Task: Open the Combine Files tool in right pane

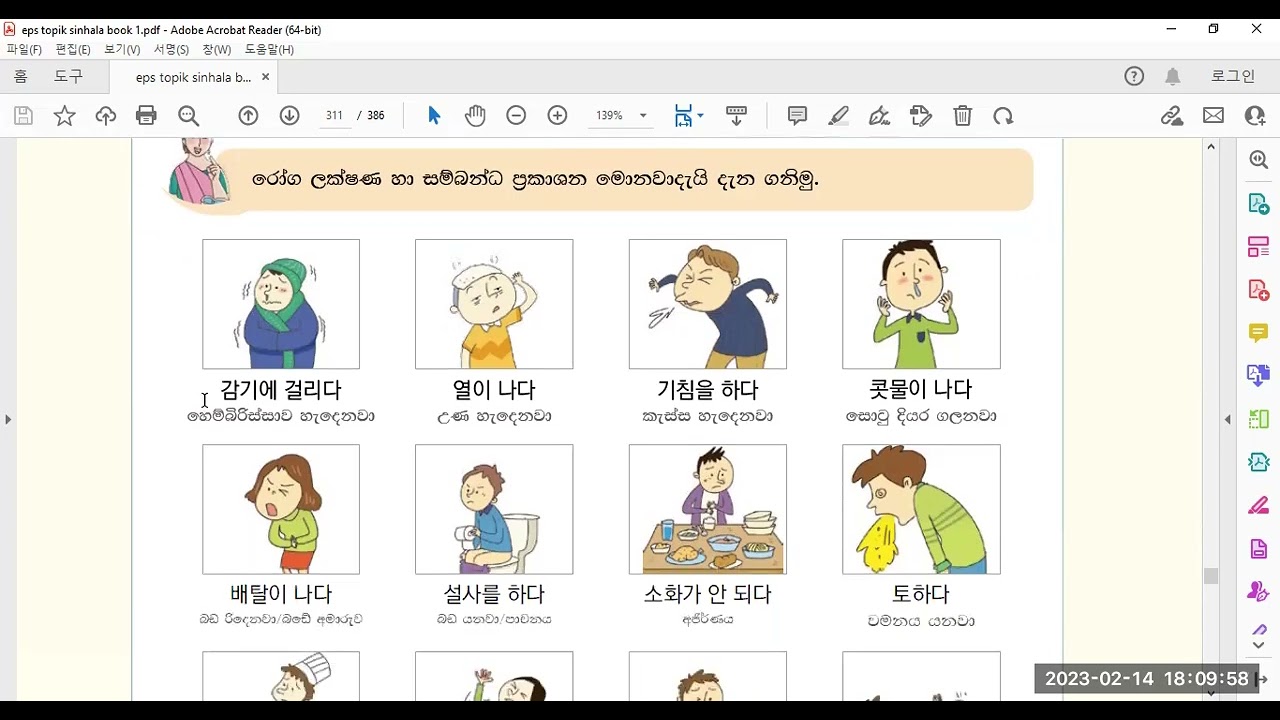Action: coord(1258,375)
